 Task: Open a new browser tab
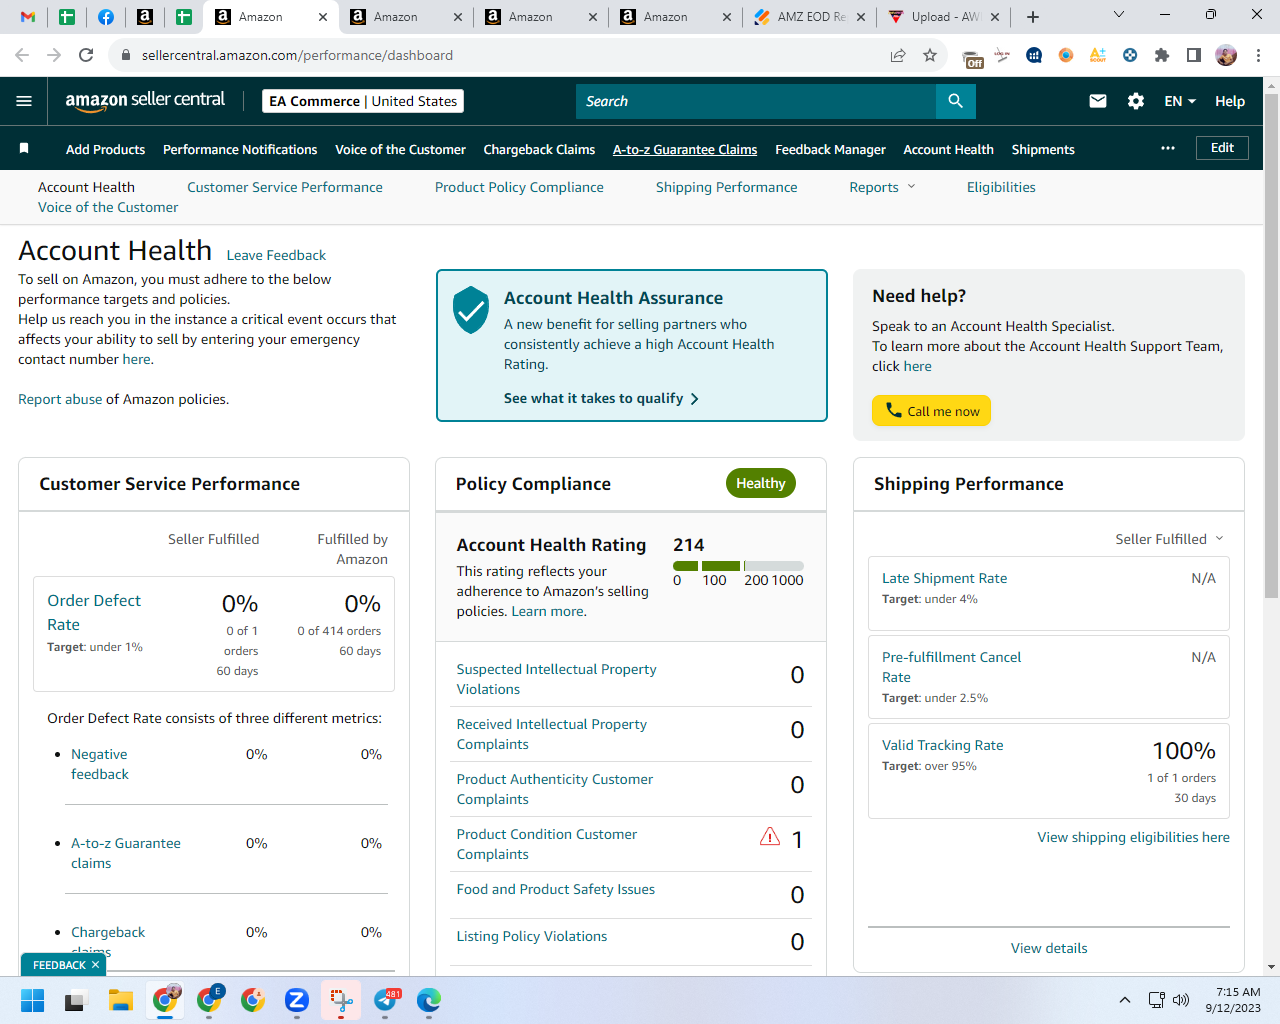(1033, 17)
